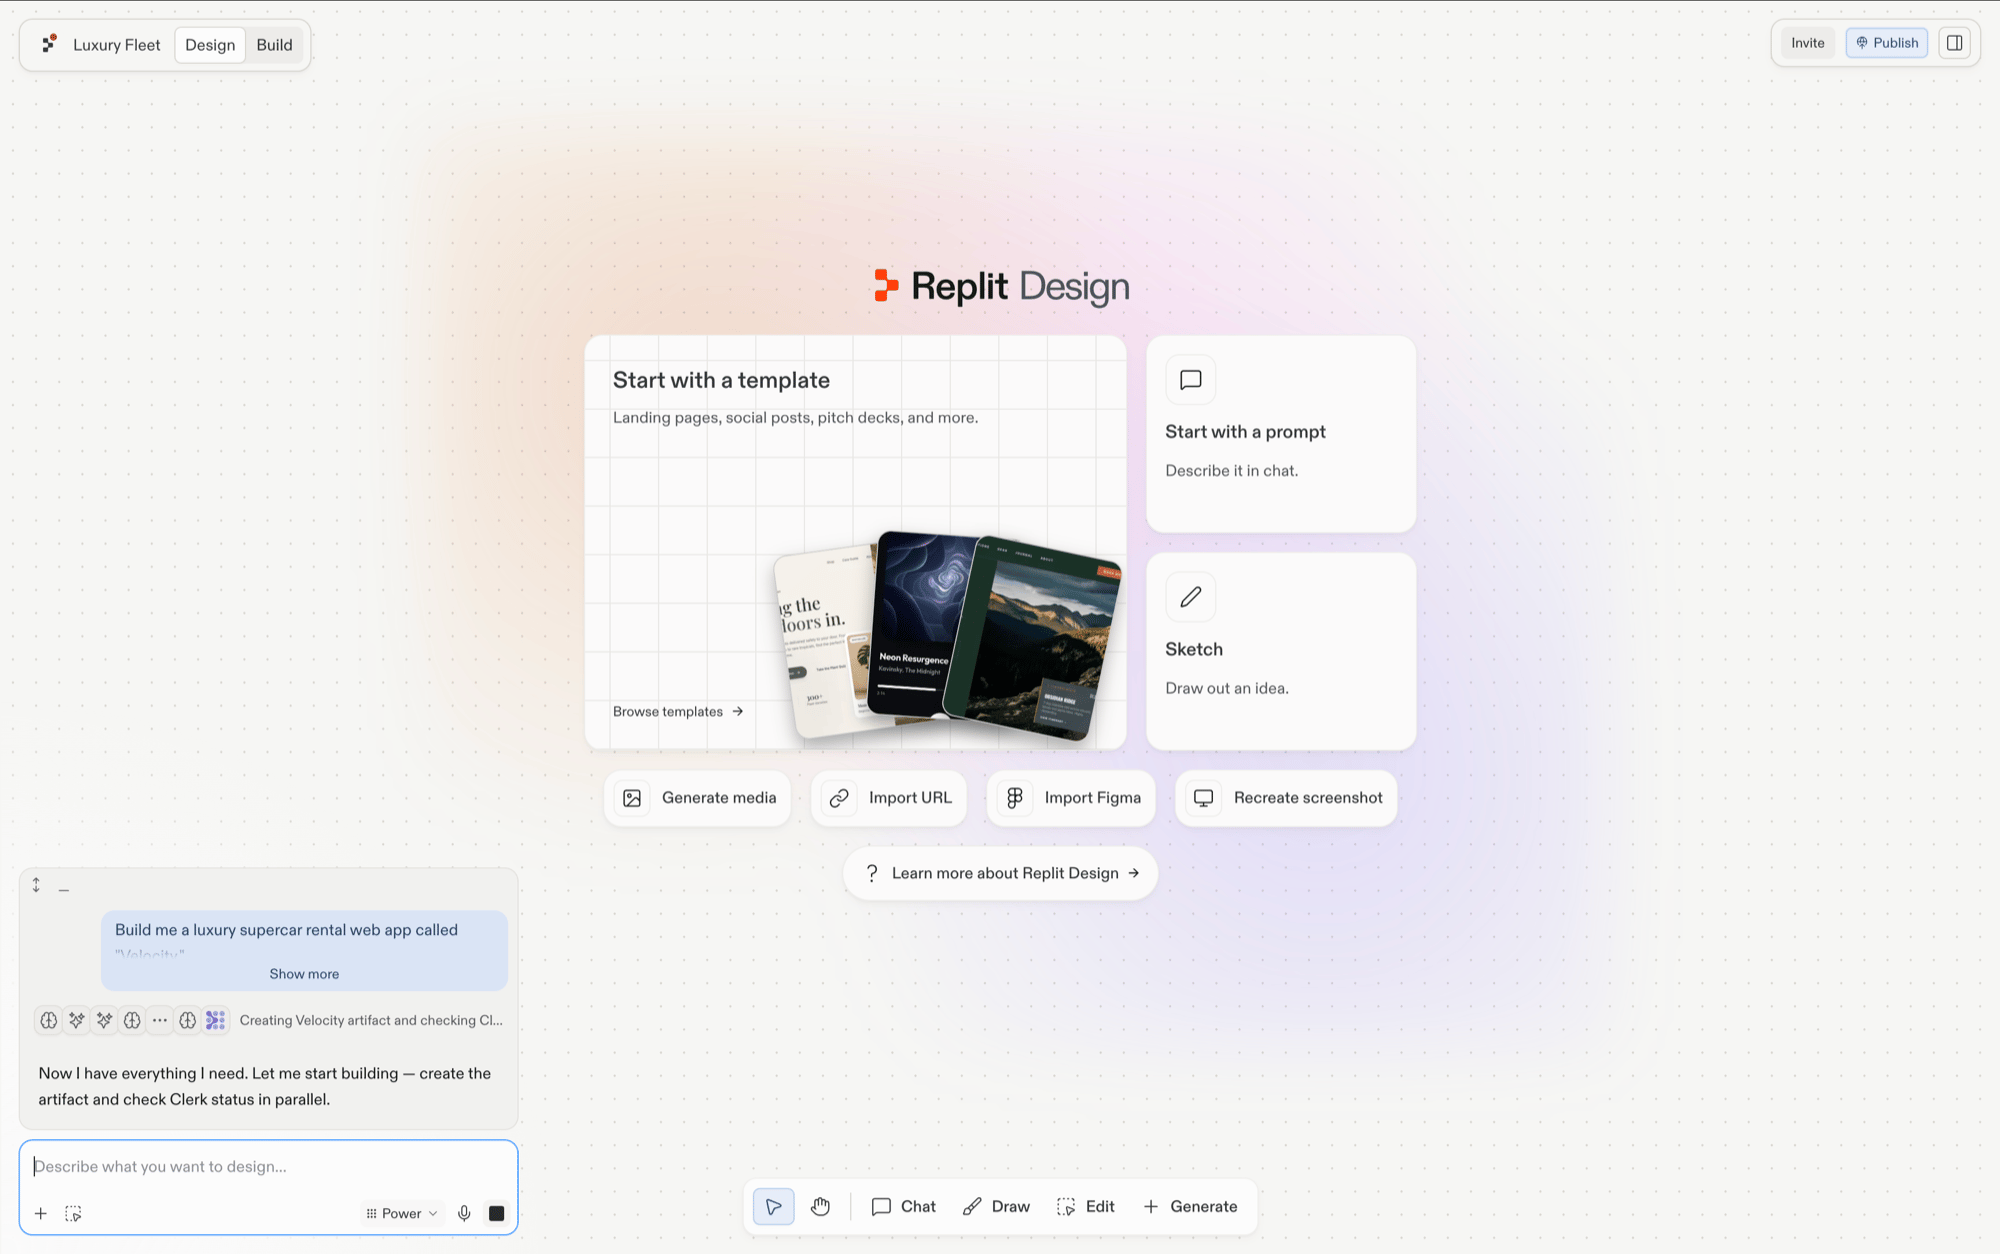Select Generate media

(698, 798)
